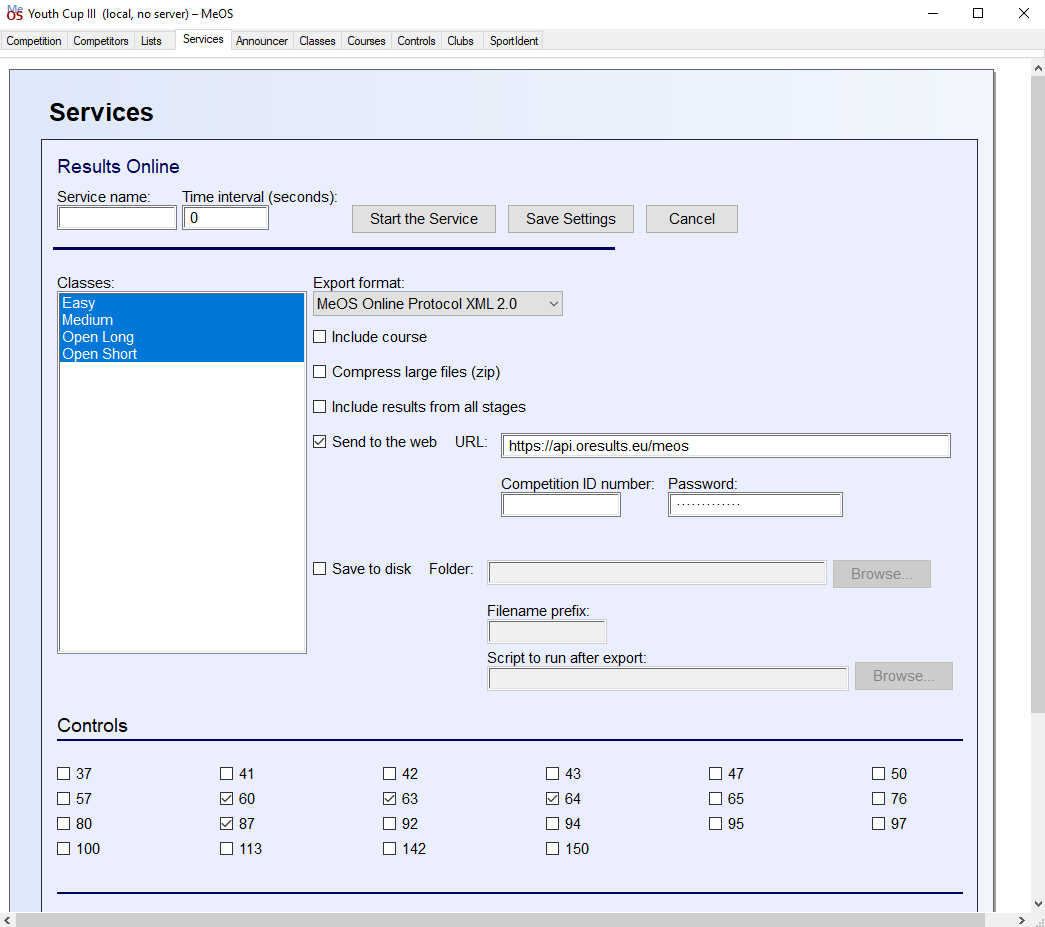Uncheck the Send to the web checkbox
1045x927 pixels.
(x=320, y=442)
